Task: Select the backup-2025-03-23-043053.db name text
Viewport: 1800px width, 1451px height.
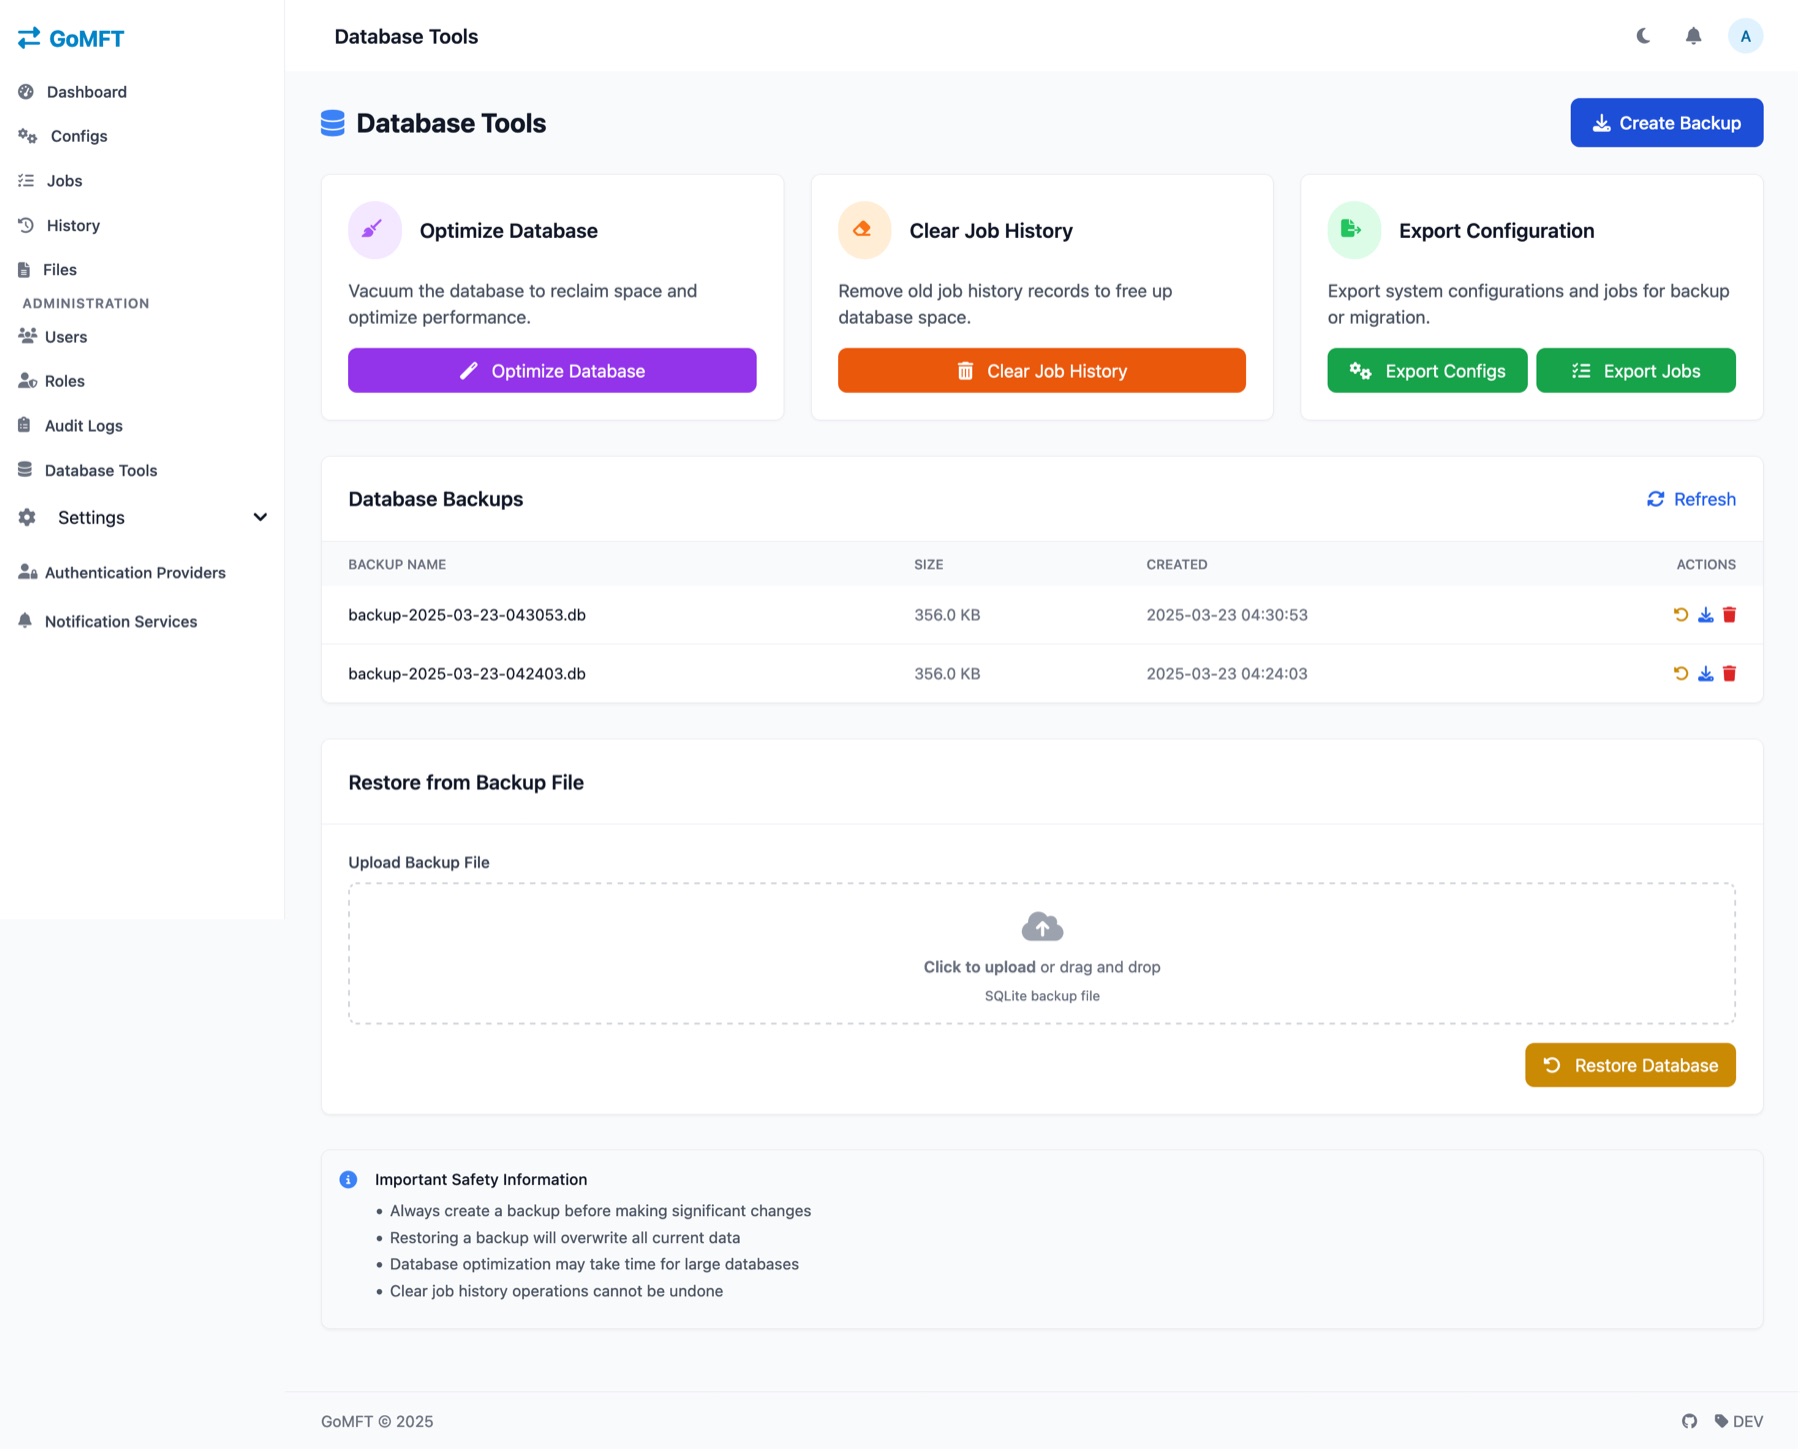Action: click(x=467, y=615)
